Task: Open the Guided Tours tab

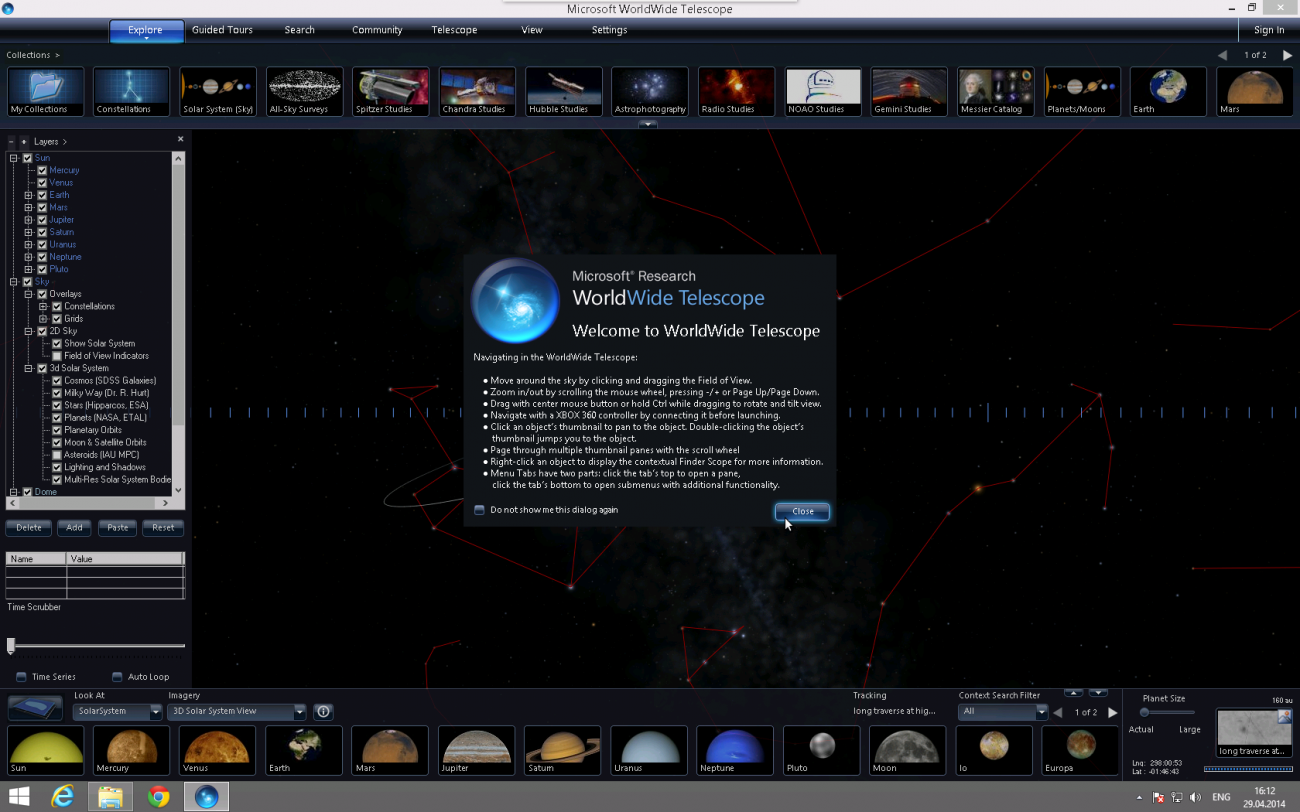Action: [x=222, y=30]
